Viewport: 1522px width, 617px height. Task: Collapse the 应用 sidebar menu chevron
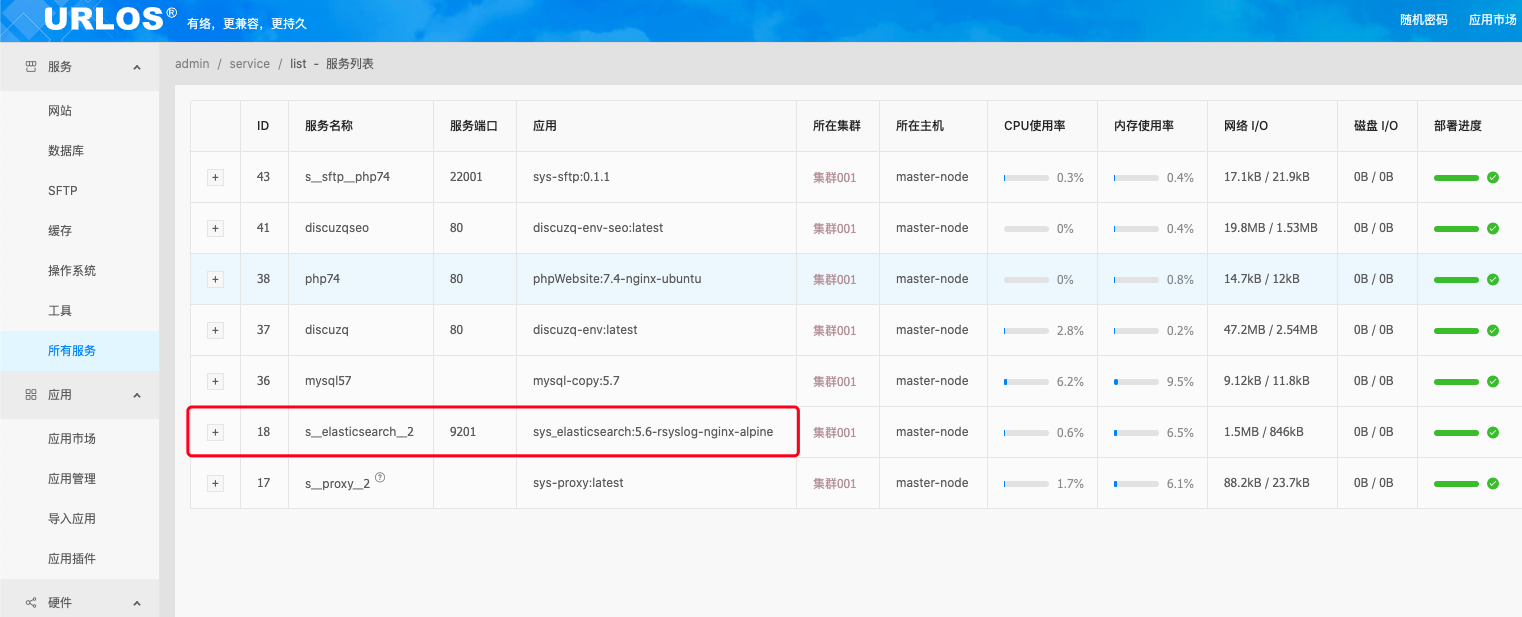pos(137,395)
